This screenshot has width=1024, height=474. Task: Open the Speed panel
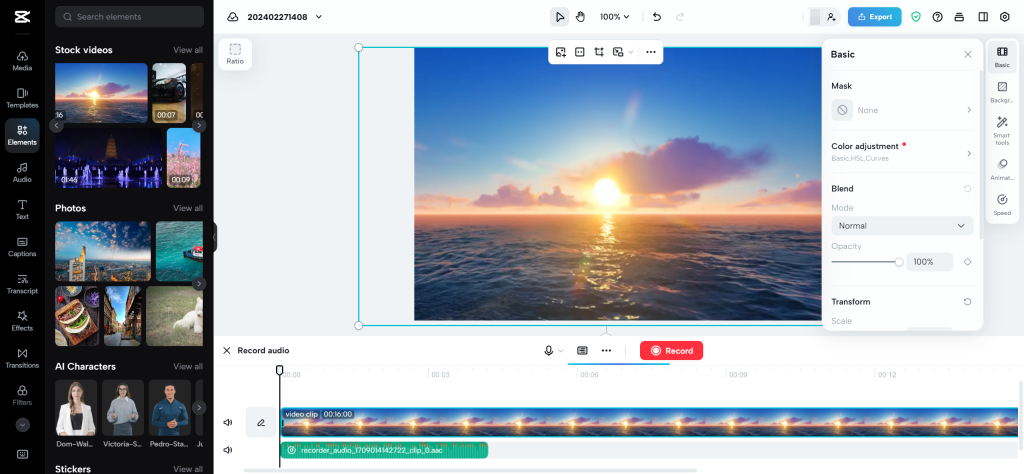(x=1002, y=204)
